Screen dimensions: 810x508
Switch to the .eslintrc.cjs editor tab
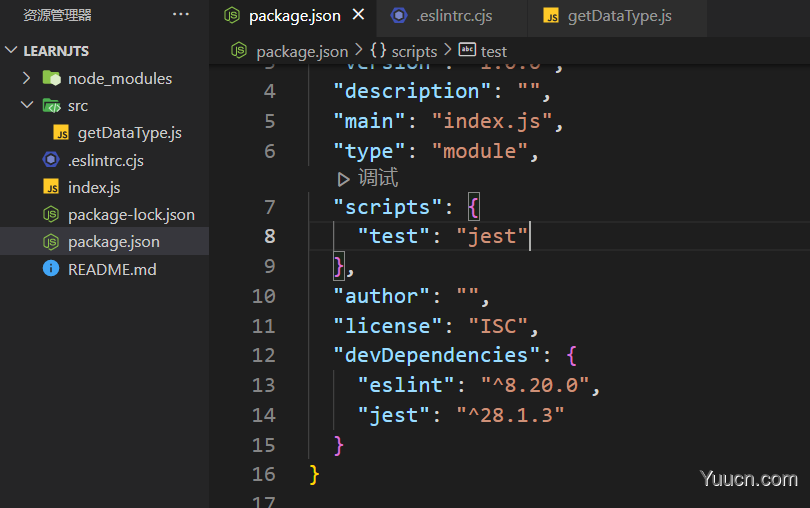pyautogui.click(x=454, y=16)
